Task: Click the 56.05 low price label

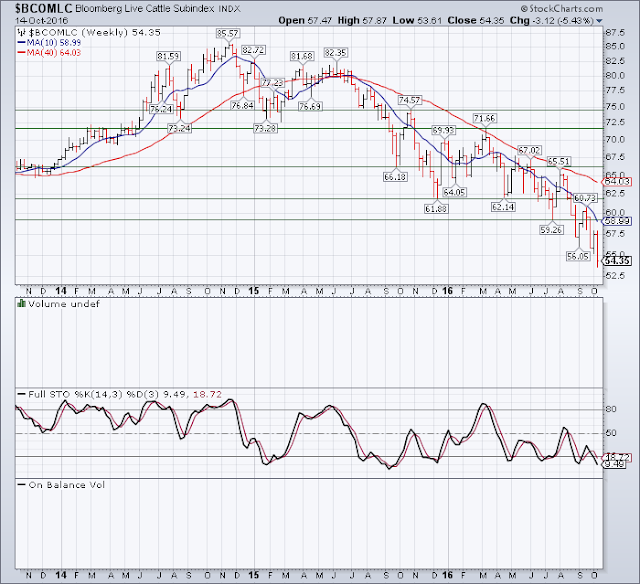Action: (578, 256)
